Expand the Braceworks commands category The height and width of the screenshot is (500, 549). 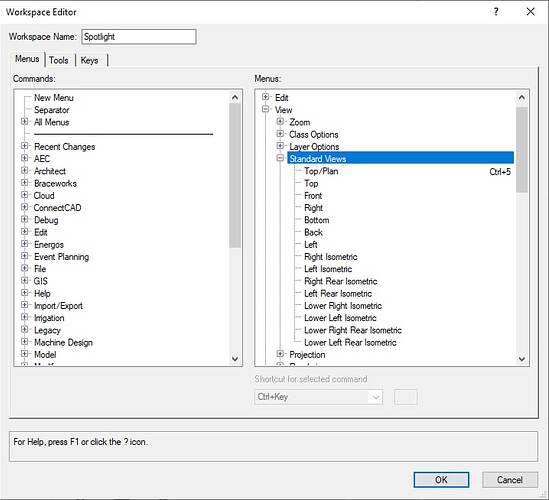[x=25, y=183]
